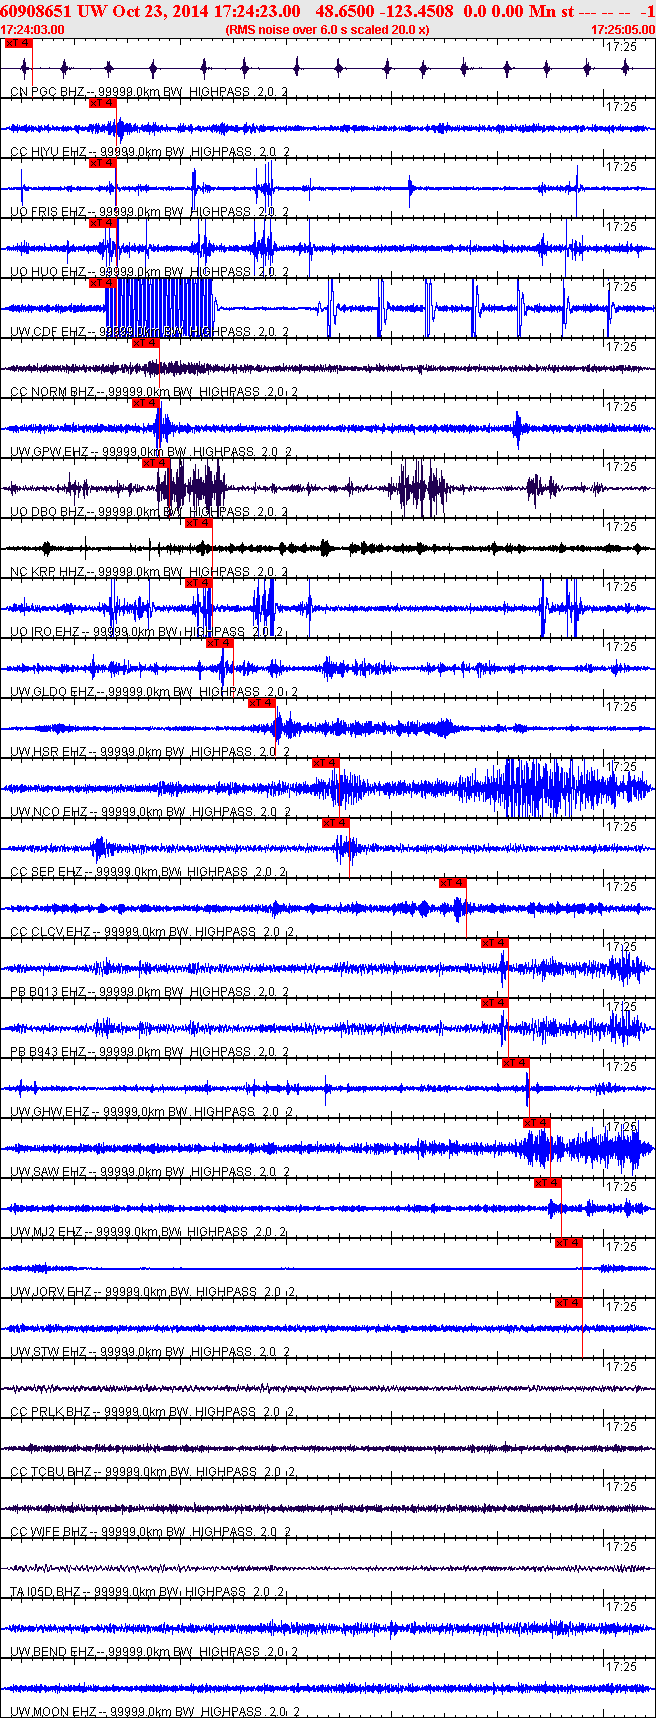Click the pick marker on UW NCO trace
The height and width of the screenshot is (1718, 656).
coord(326,763)
